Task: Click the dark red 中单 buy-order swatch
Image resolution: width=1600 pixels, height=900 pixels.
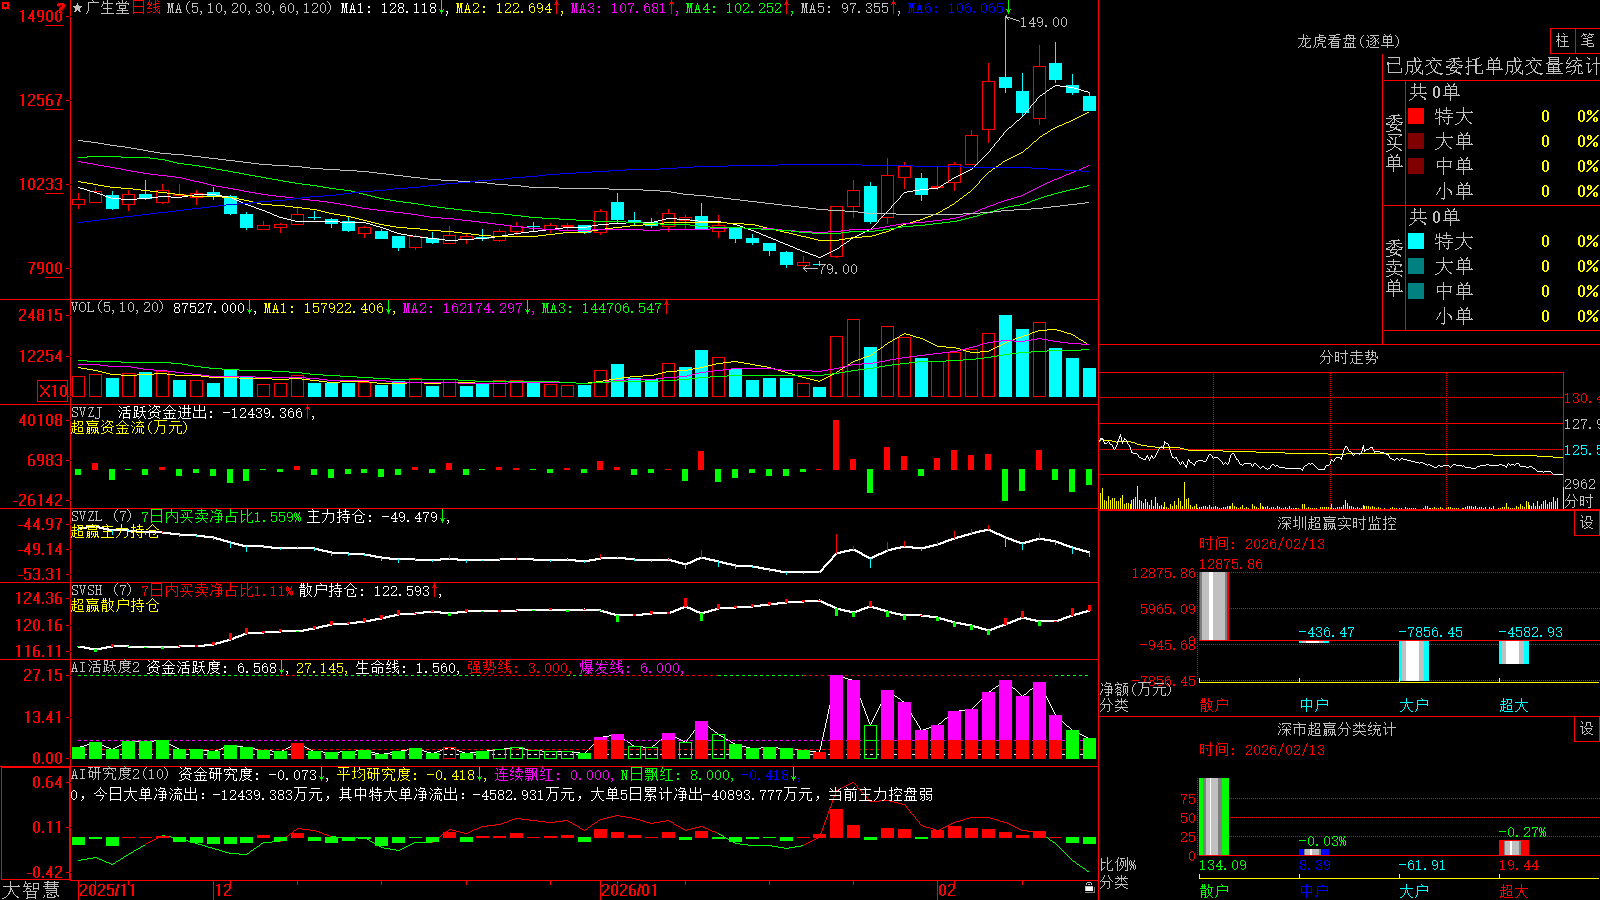Action: pyautogui.click(x=1416, y=166)
